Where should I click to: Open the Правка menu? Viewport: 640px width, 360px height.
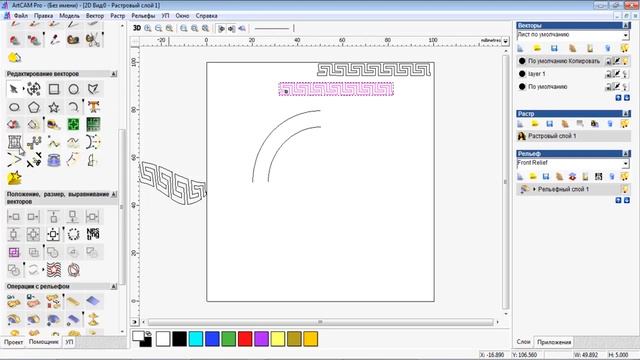click(43, 16)
